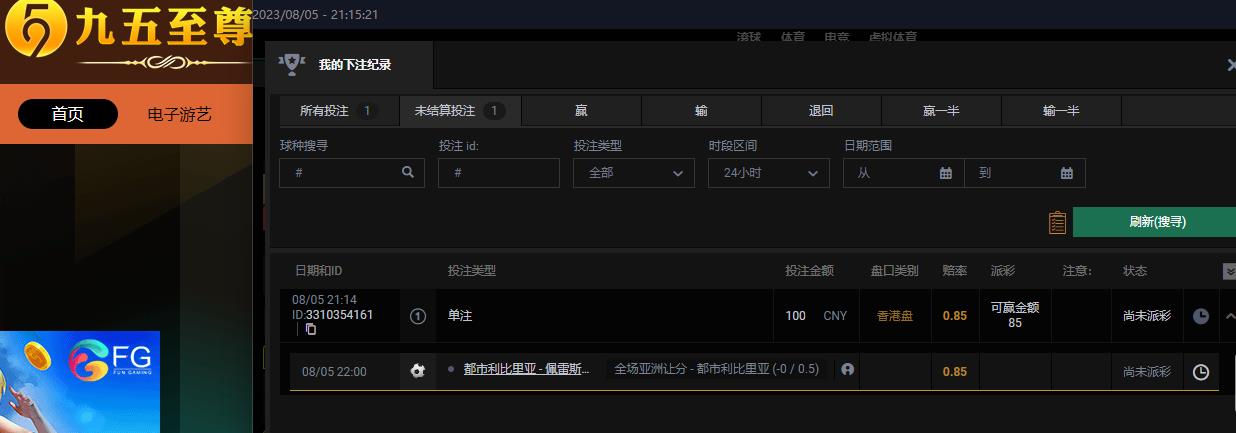Click the round info icon after 全场亚洲让分 text
The width and height of the screenshot is (1236, 433).
tap(848, 369)
